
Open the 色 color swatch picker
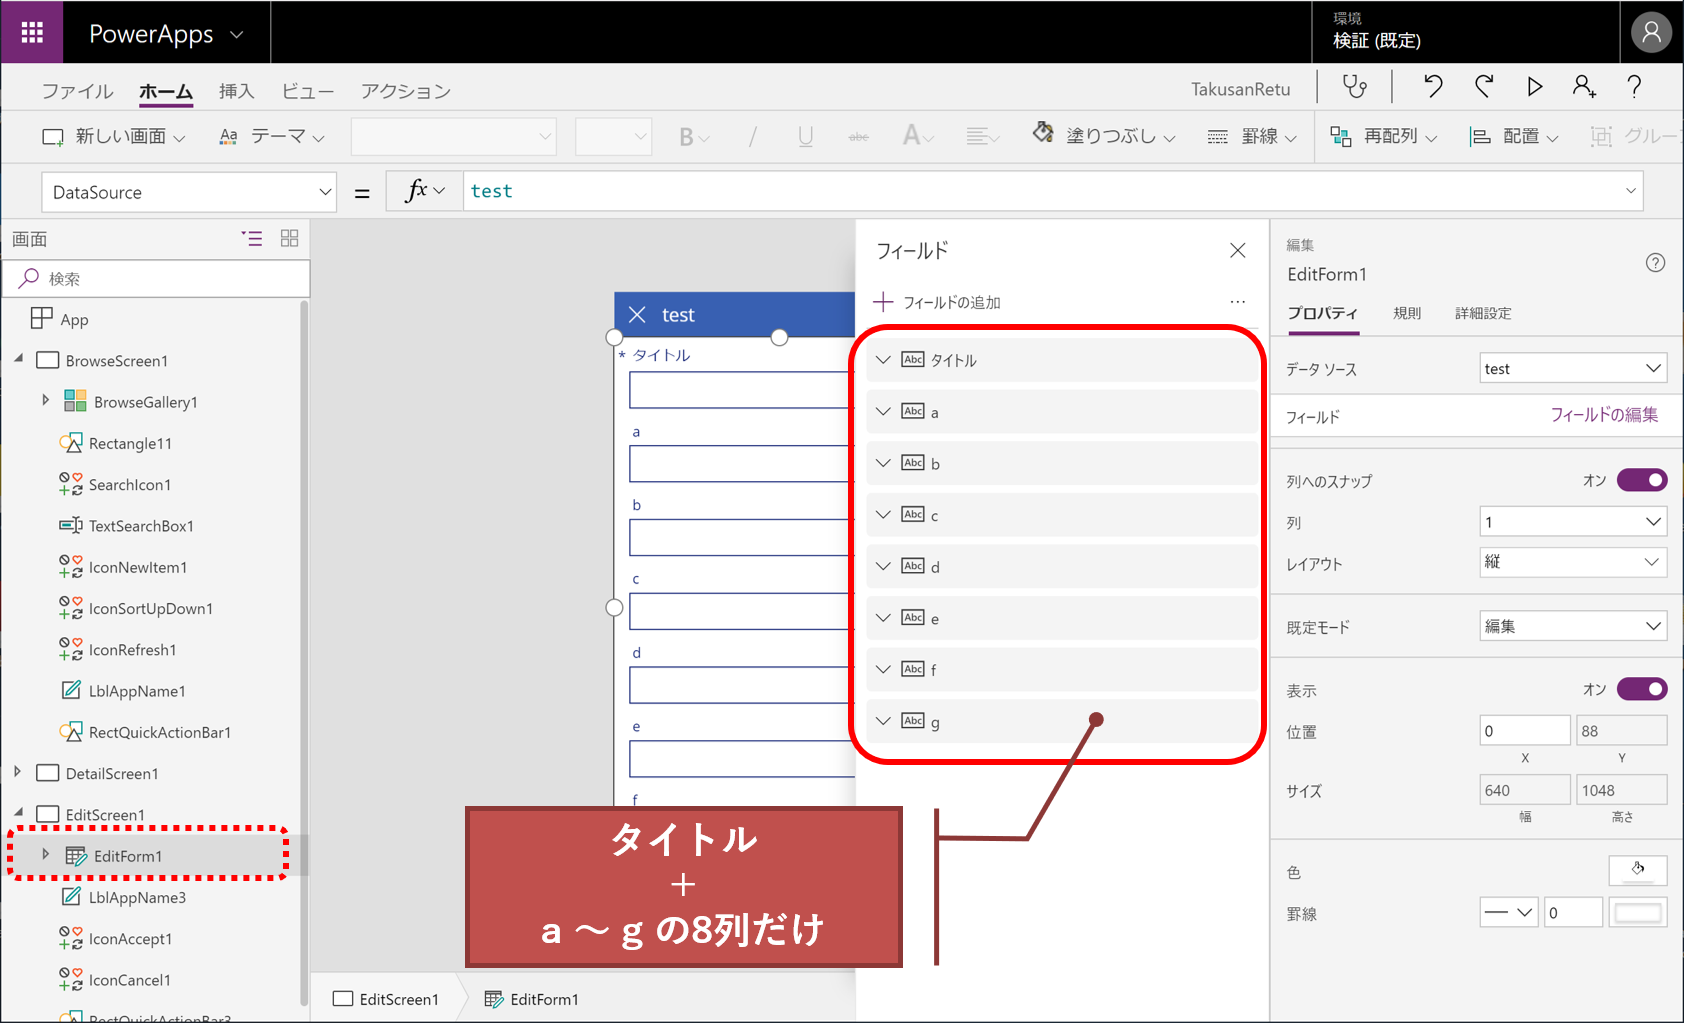pyautogui.click(x=1638, y=870)
